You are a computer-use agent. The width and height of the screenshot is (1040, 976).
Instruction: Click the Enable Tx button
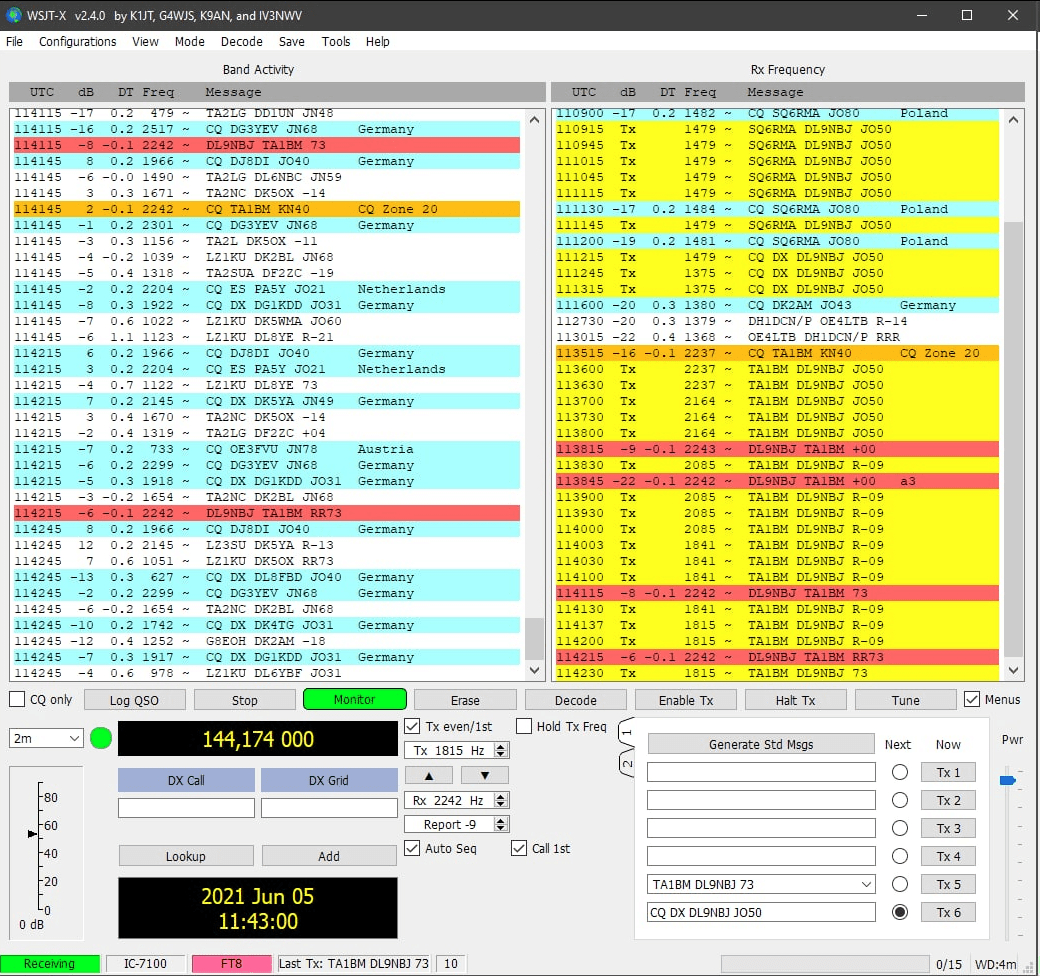686,700
